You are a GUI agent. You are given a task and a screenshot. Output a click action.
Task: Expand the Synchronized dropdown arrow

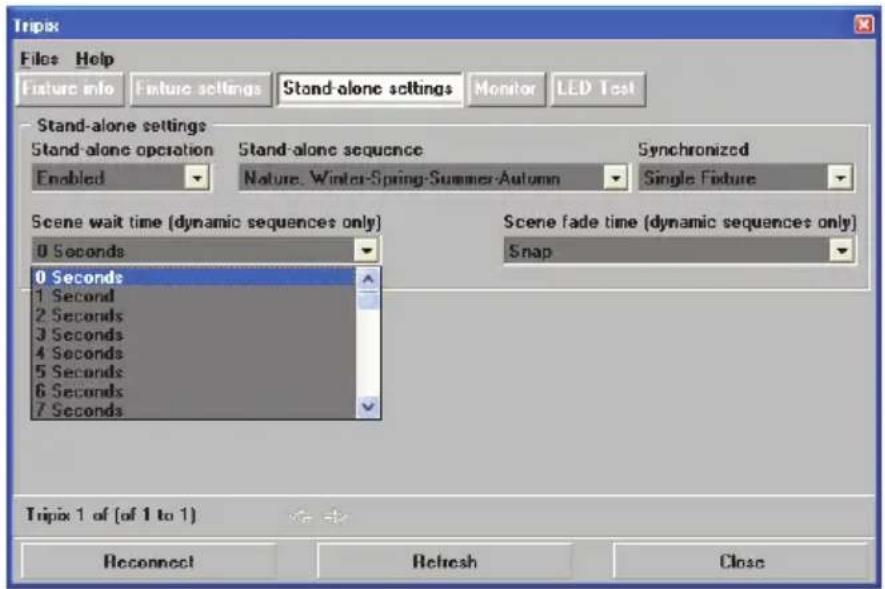[840, 178]
